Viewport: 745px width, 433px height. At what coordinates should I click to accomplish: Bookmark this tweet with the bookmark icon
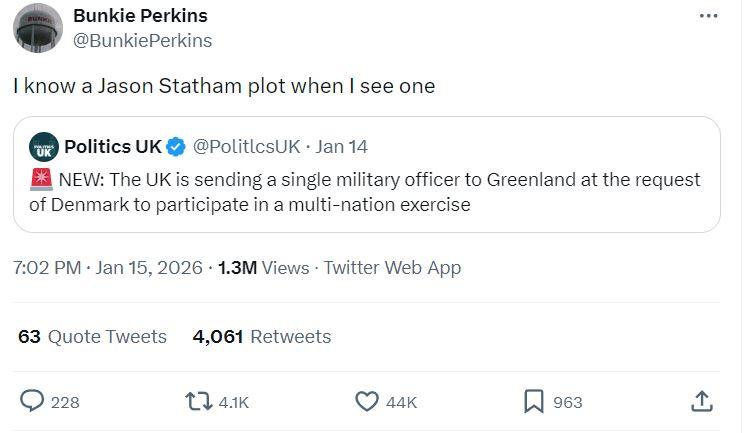[534, 401]
